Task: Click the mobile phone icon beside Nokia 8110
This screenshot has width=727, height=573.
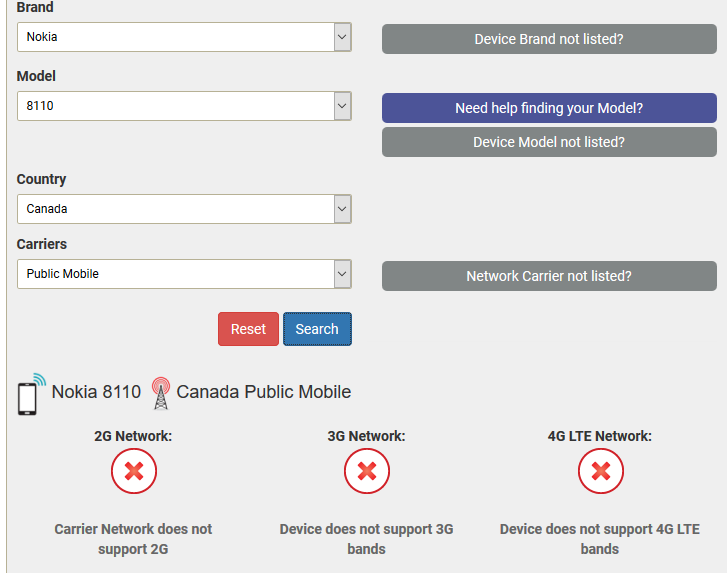Action: 28,394
